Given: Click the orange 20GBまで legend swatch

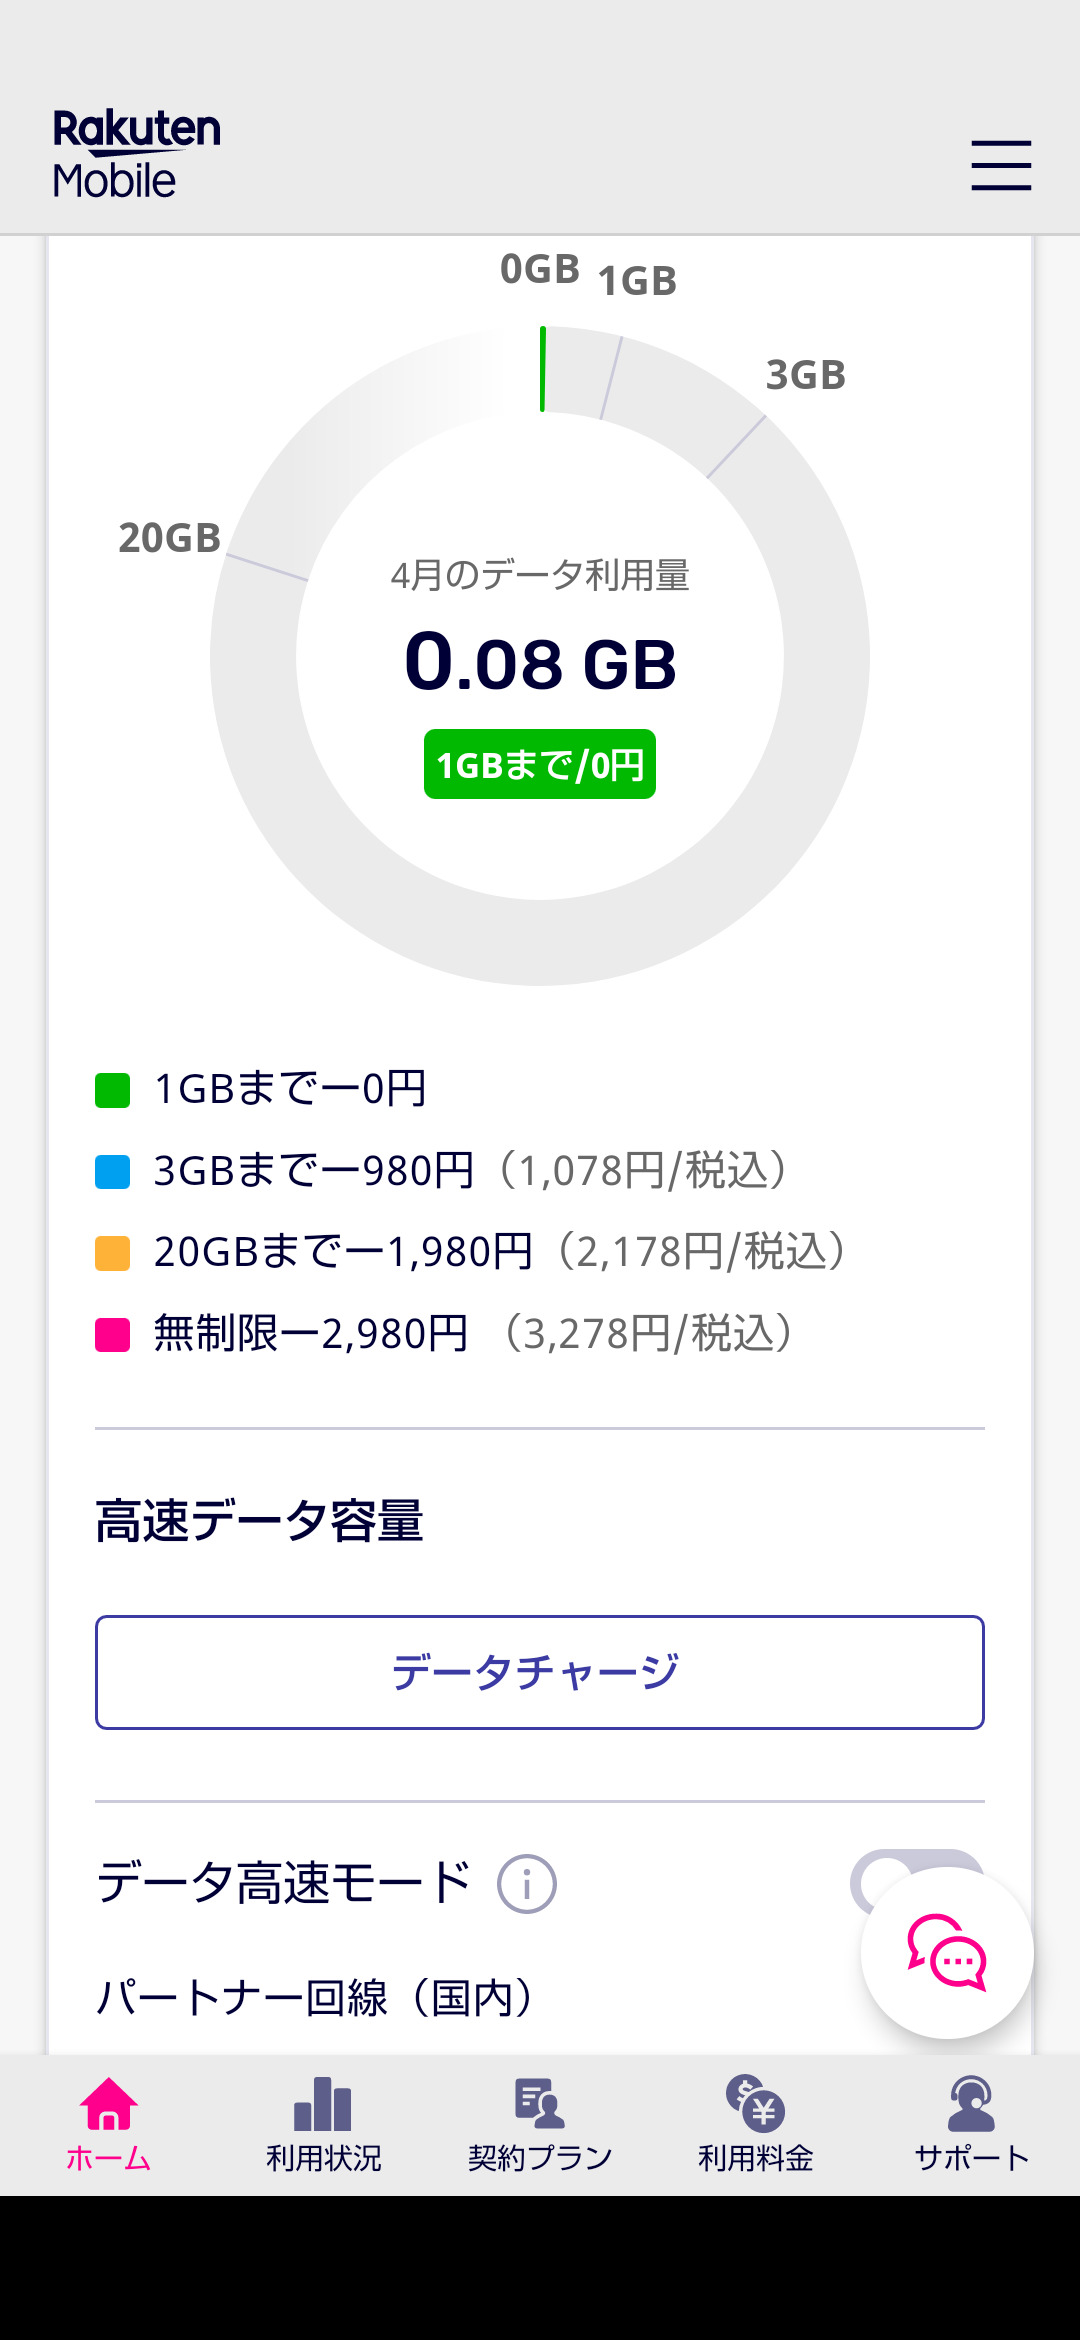Looking at the screenshot, I should (113, 1253).
